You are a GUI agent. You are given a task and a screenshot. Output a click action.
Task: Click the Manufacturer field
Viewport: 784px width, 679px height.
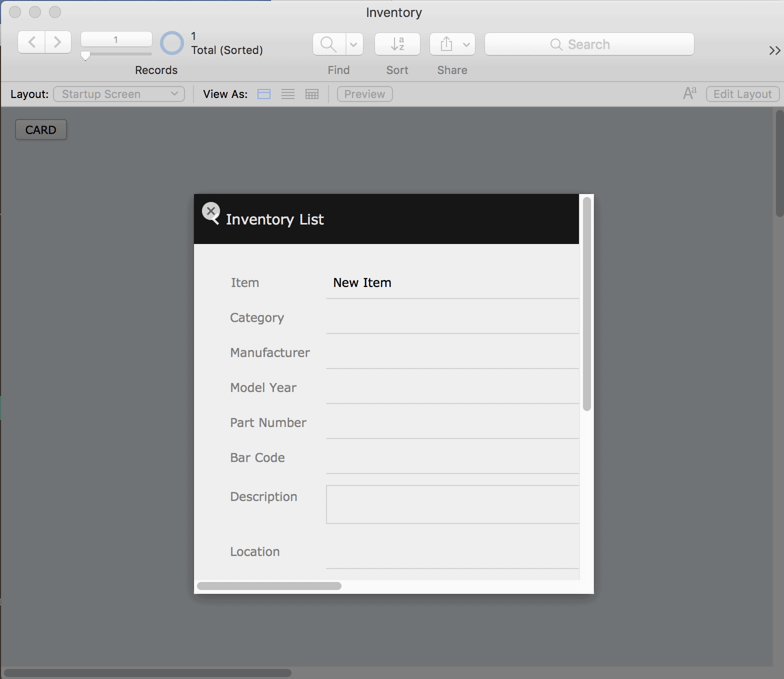[x=452, y=353]
